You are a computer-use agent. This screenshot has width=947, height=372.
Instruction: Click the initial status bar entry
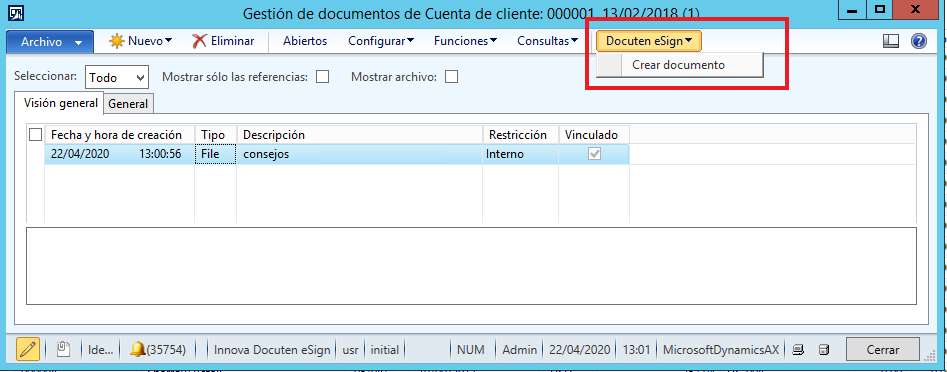tap(385, 350)
